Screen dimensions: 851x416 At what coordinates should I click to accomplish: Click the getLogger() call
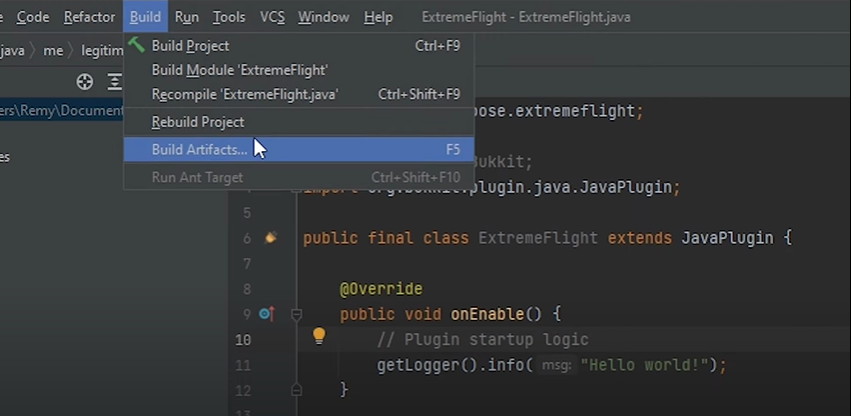427,365
